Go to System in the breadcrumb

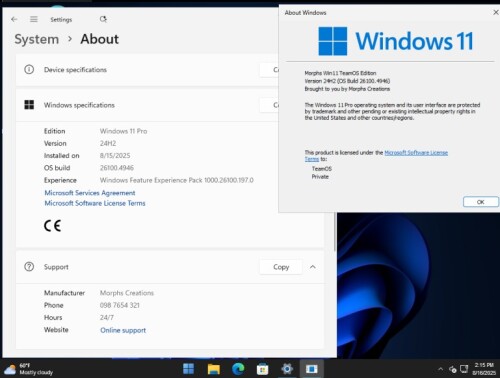point(37,39)
